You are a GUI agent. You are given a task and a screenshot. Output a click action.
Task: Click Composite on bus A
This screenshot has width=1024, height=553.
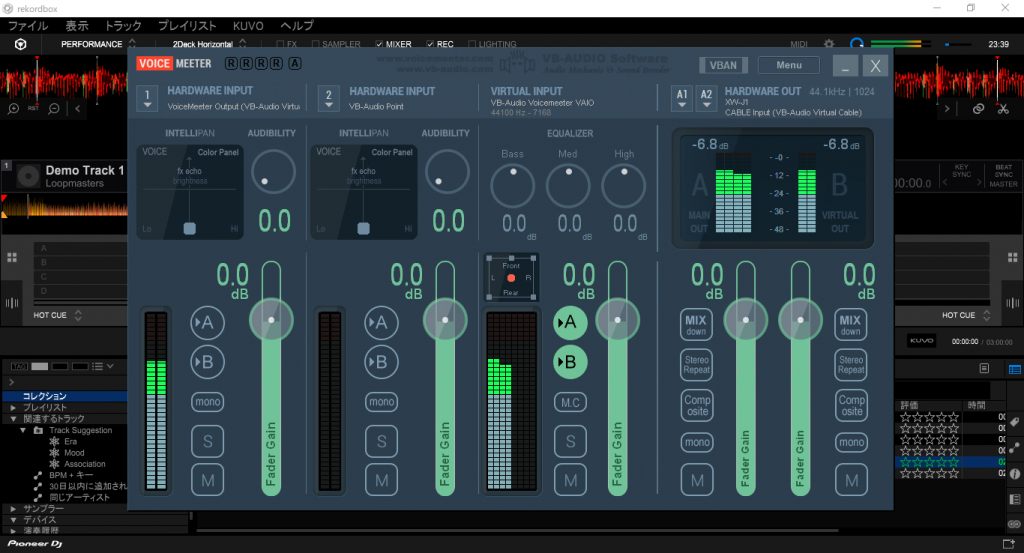(697, 405)
